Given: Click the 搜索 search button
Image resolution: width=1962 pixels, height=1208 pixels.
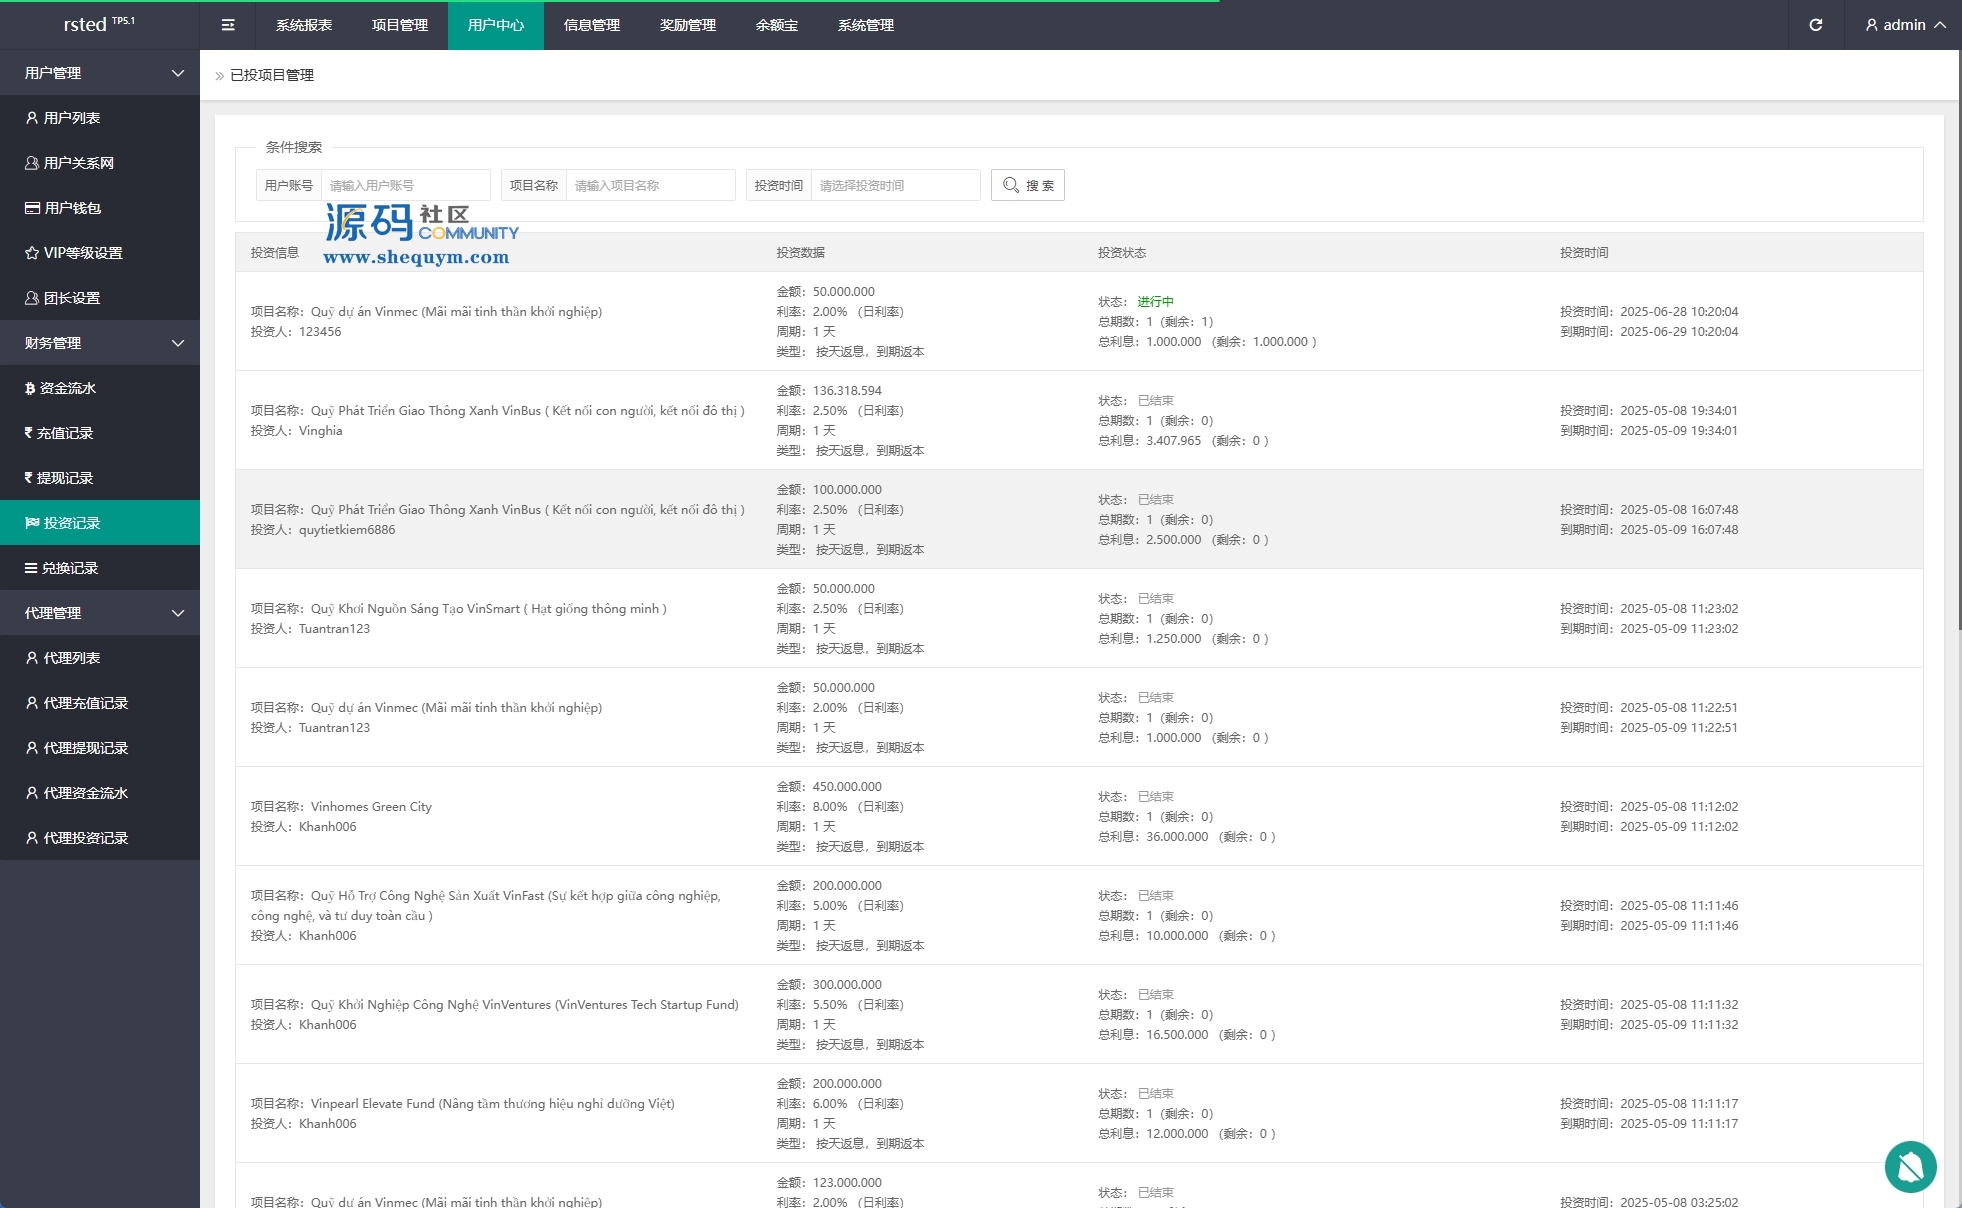Looking at the screenshot, I should click(x=1028, y=185).
